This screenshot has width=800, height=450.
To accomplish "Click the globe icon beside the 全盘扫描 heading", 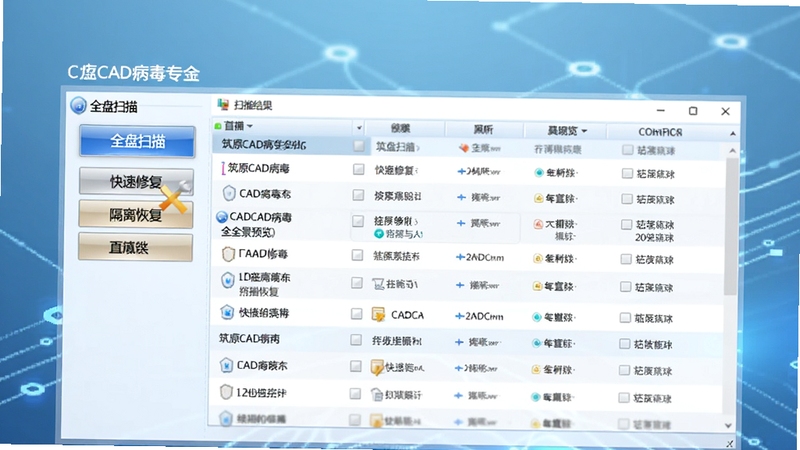I will coord(78,106).
